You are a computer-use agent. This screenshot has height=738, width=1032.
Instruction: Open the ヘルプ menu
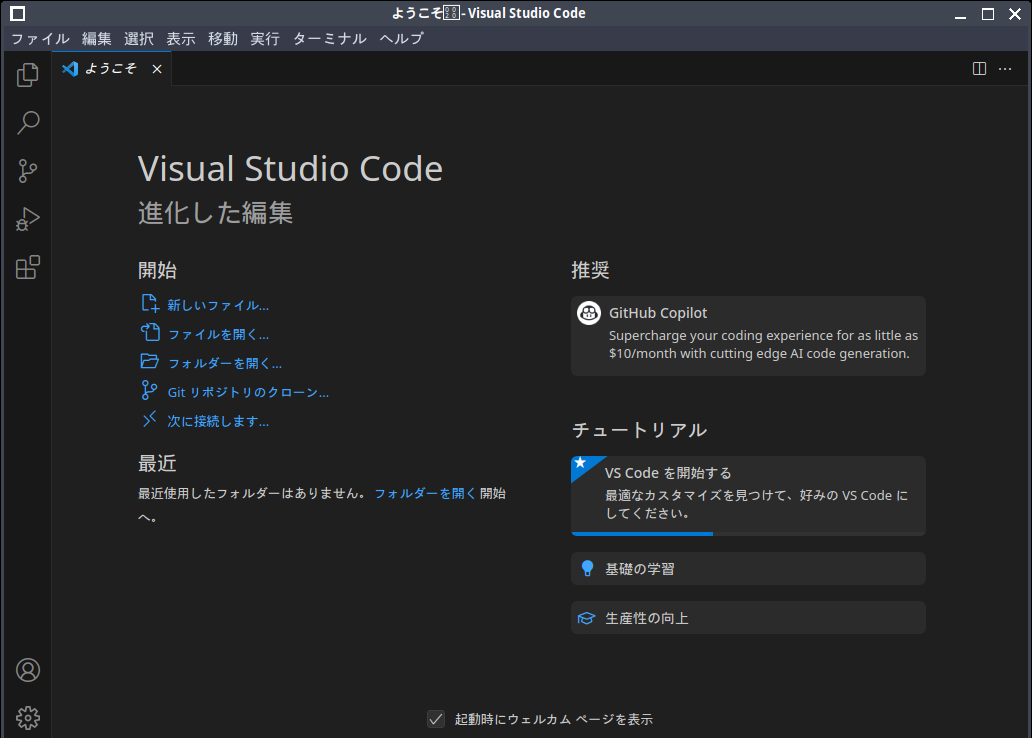[x=401, y=39]
